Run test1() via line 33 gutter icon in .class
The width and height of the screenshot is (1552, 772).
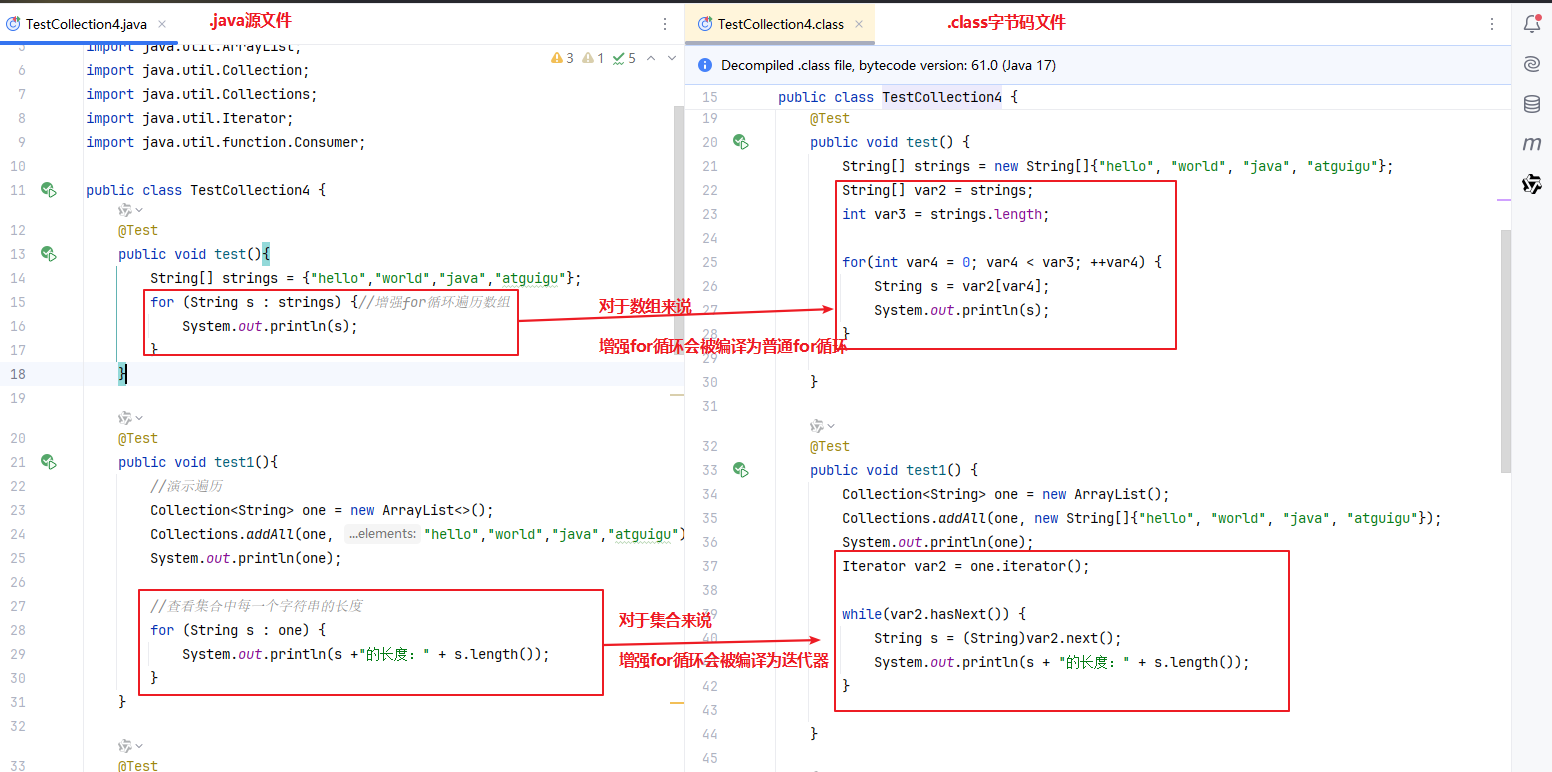click(x=741, y=470)
